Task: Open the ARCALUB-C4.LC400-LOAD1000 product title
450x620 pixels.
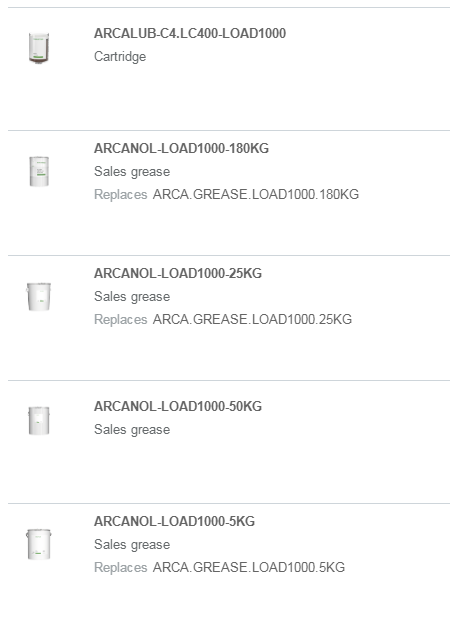Action: coord(190,33)
